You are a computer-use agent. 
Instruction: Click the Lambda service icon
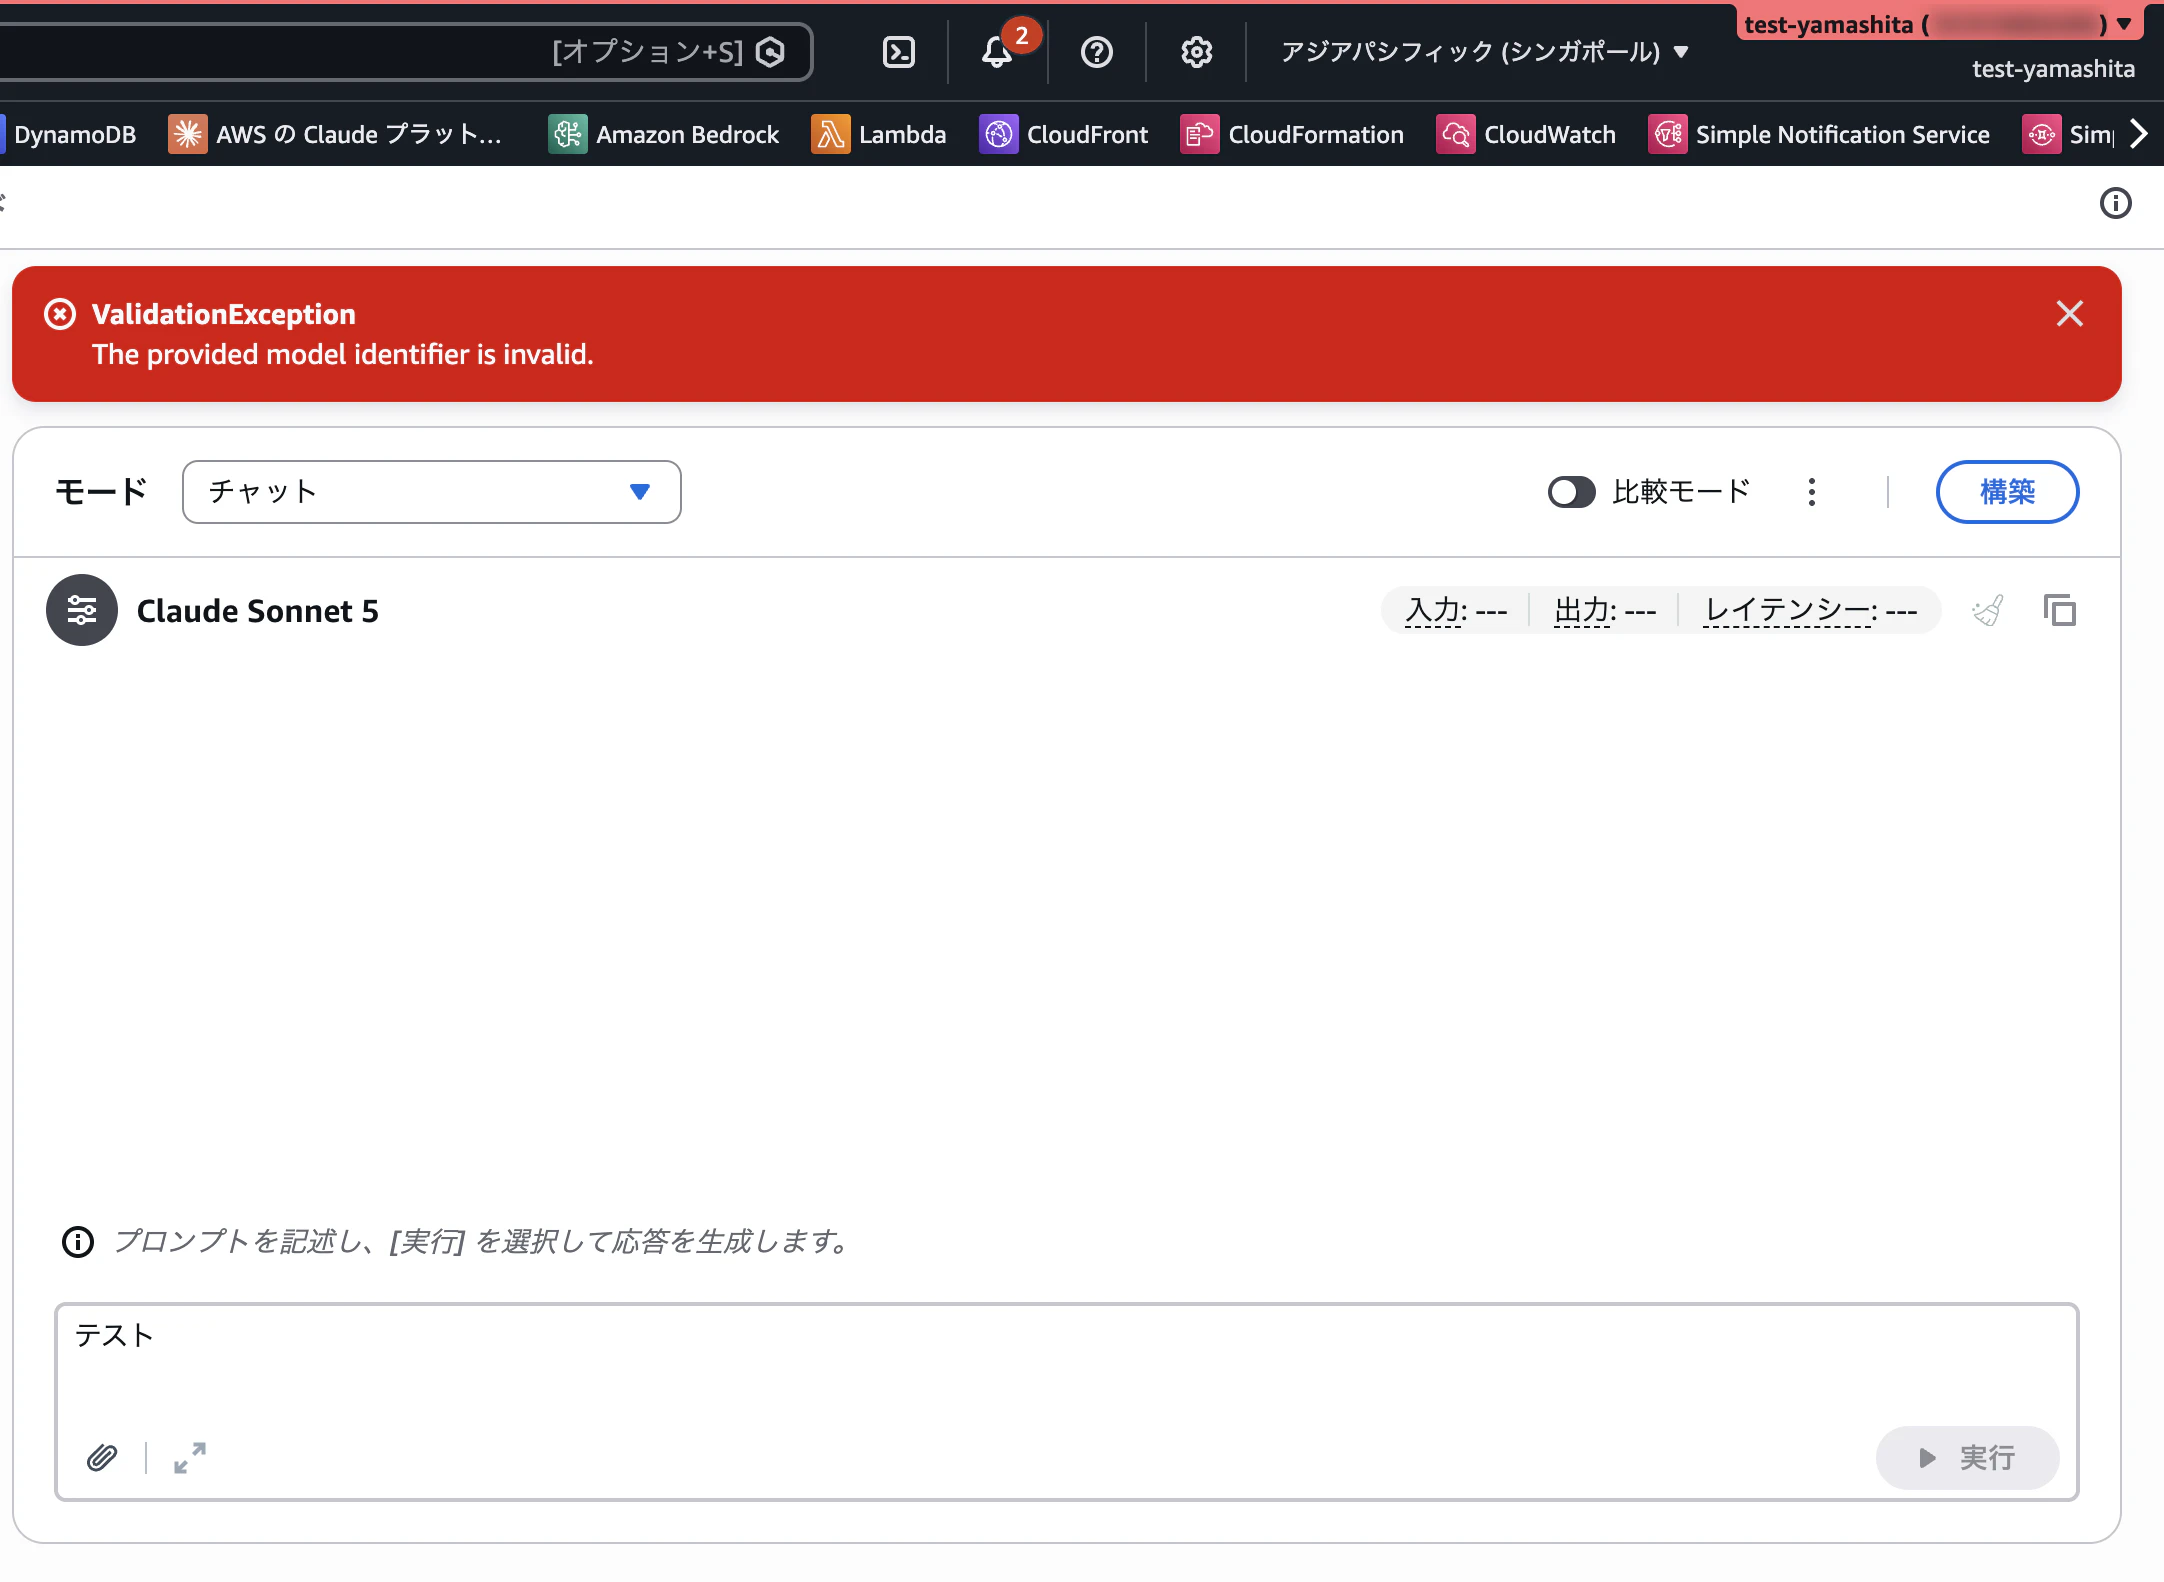pyautogui.click(x=830, y=134)
